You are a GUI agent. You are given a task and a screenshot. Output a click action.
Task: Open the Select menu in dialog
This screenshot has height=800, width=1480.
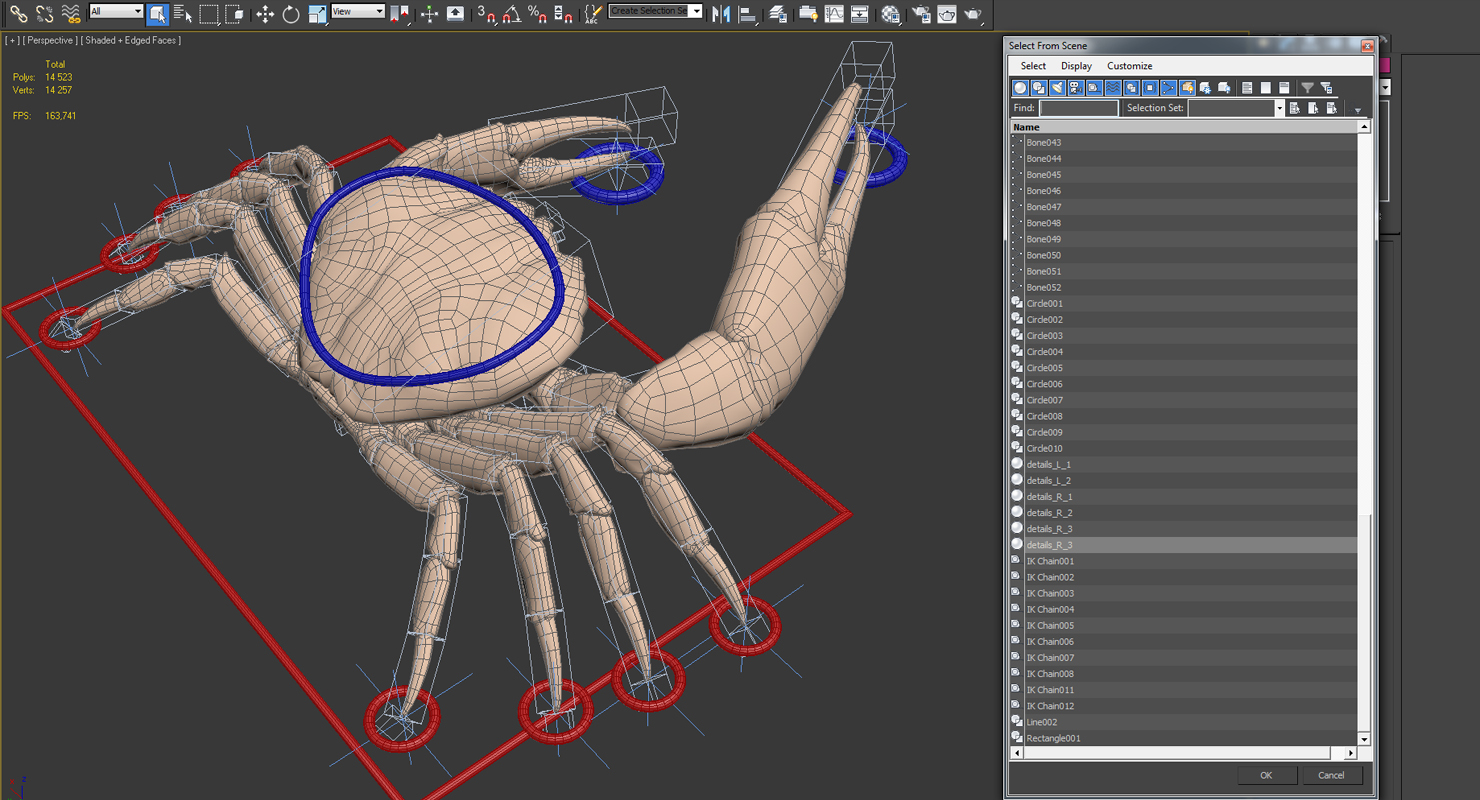[1033, 66]
